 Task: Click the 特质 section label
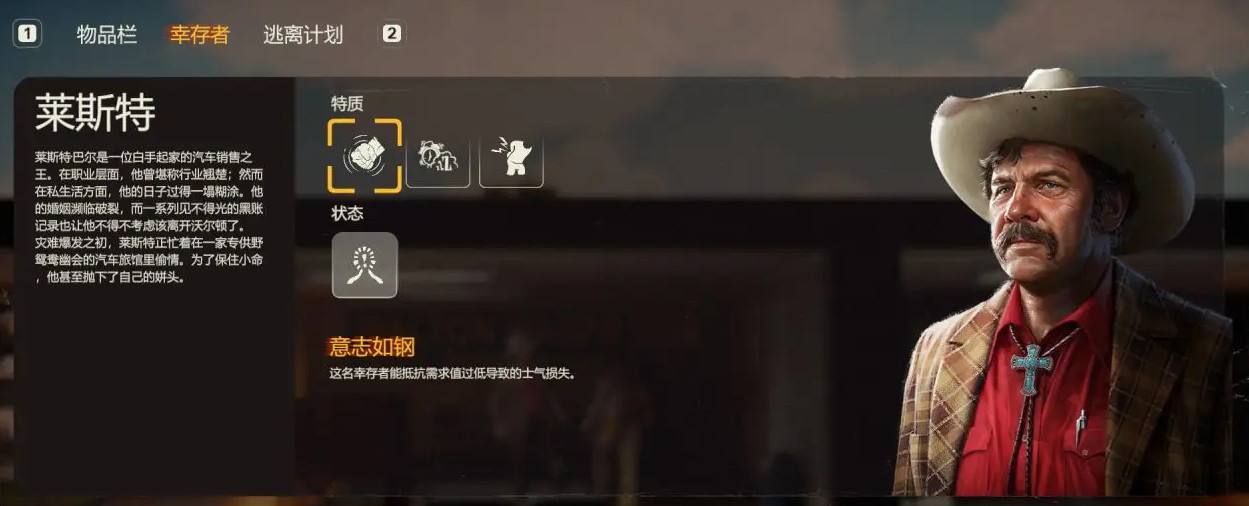[x=347, y=103]
